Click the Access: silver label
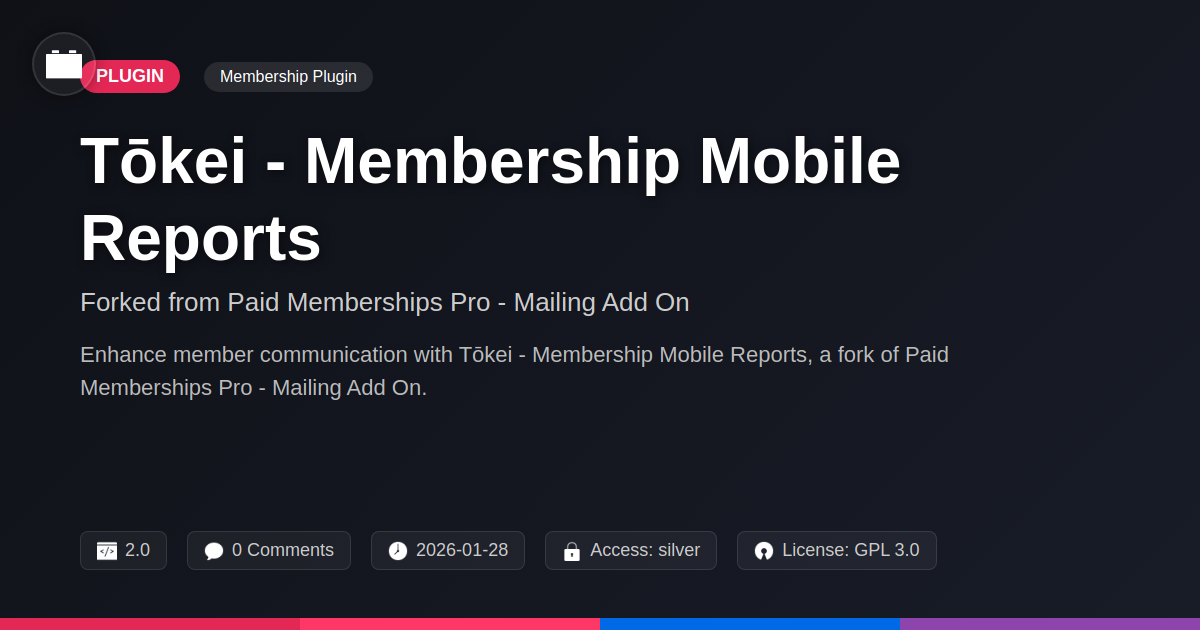The height and width of the screenshot is (630, 1200). coord(645,550)
